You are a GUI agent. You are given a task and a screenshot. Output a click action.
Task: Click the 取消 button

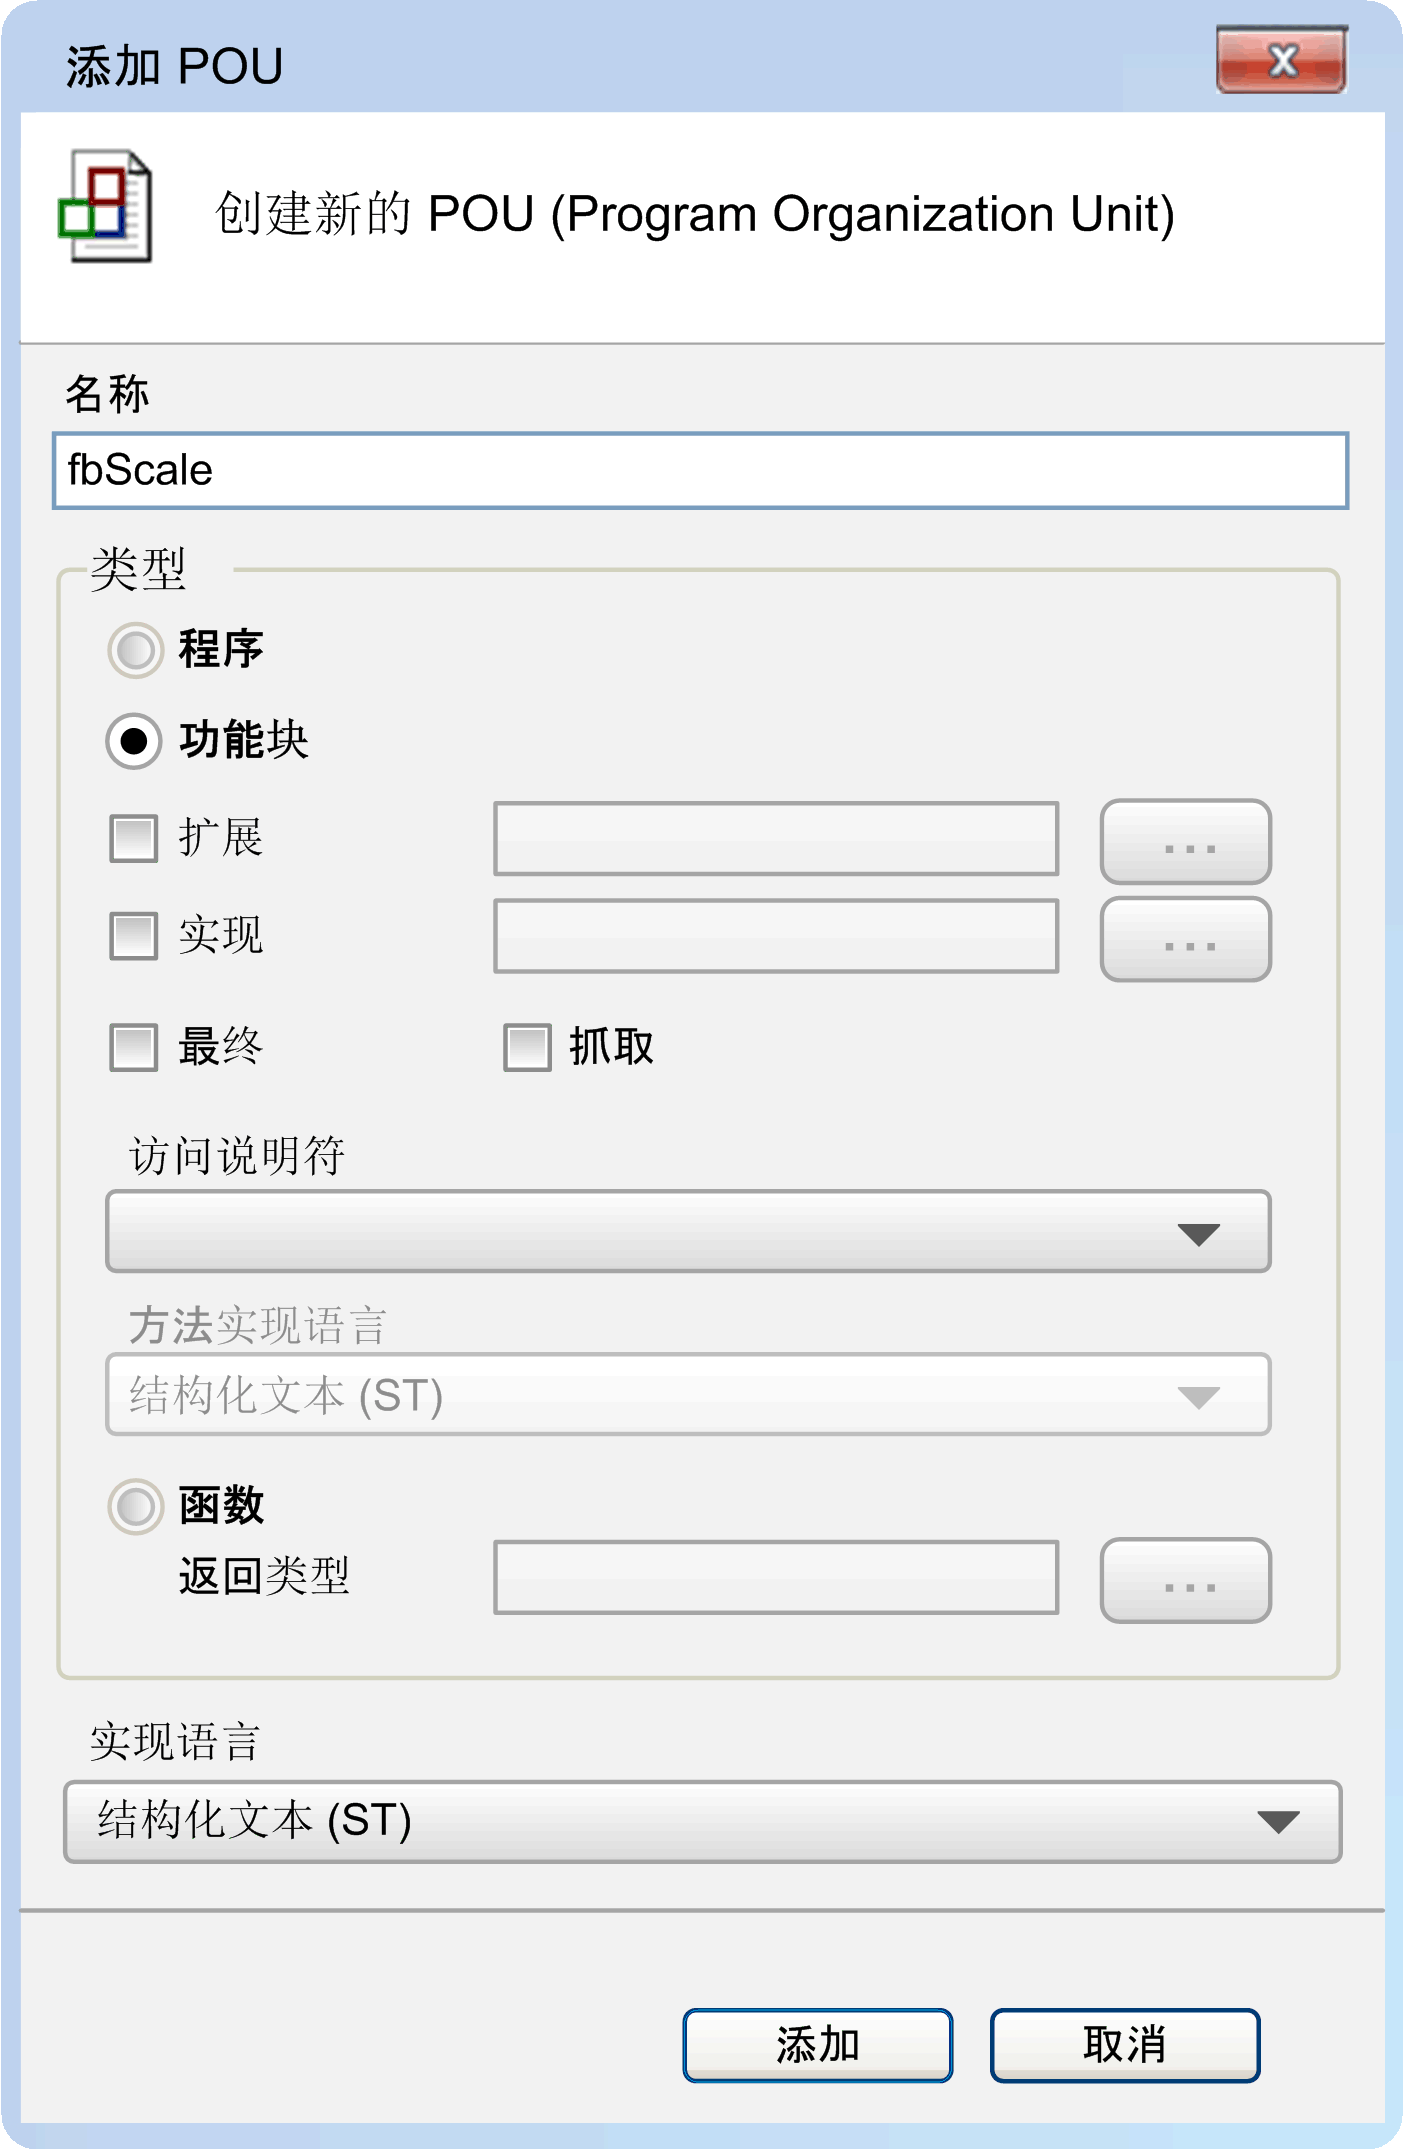pos(1124,2043)
